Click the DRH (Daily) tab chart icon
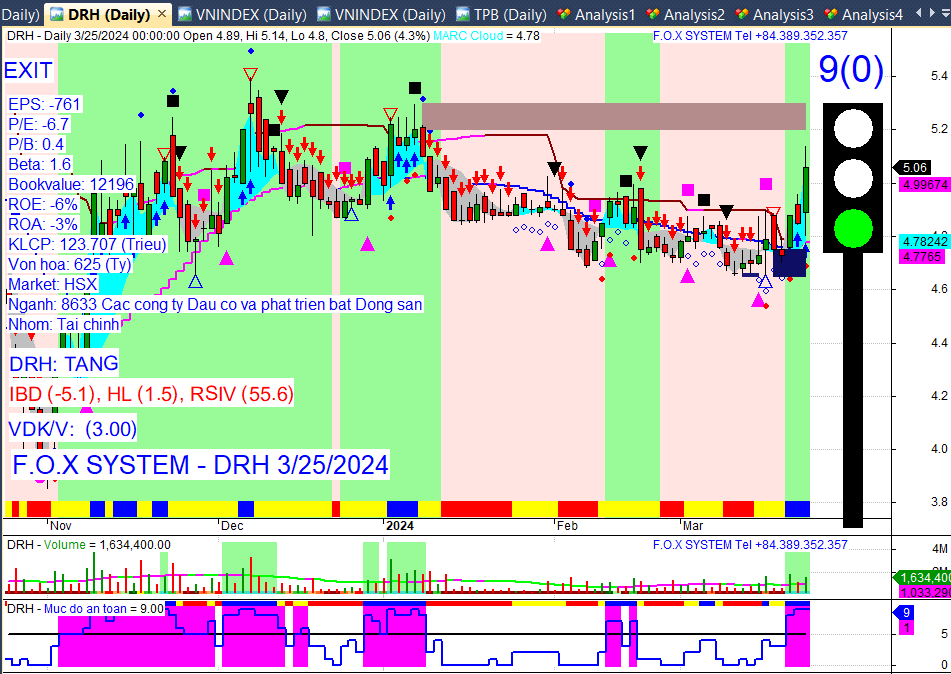 coord(56,14)
